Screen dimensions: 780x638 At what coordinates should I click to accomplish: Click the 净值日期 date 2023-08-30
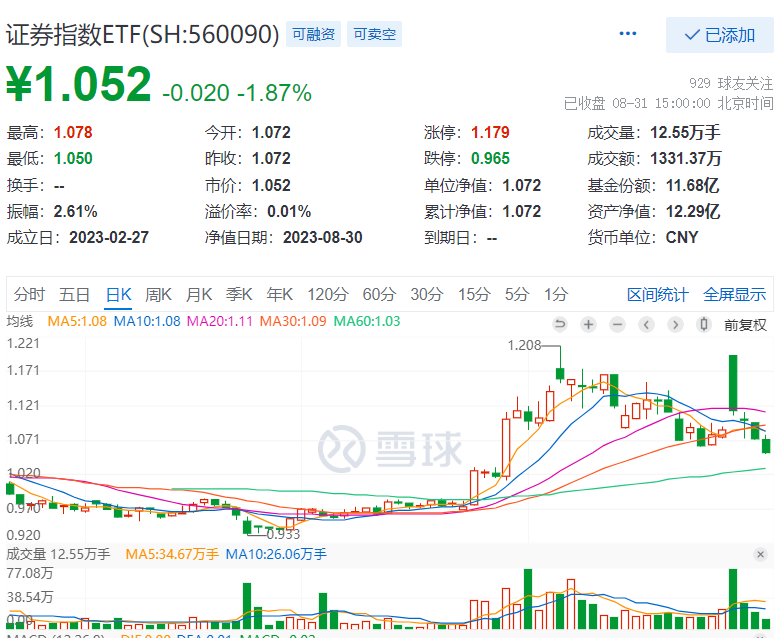click(323, 237)
